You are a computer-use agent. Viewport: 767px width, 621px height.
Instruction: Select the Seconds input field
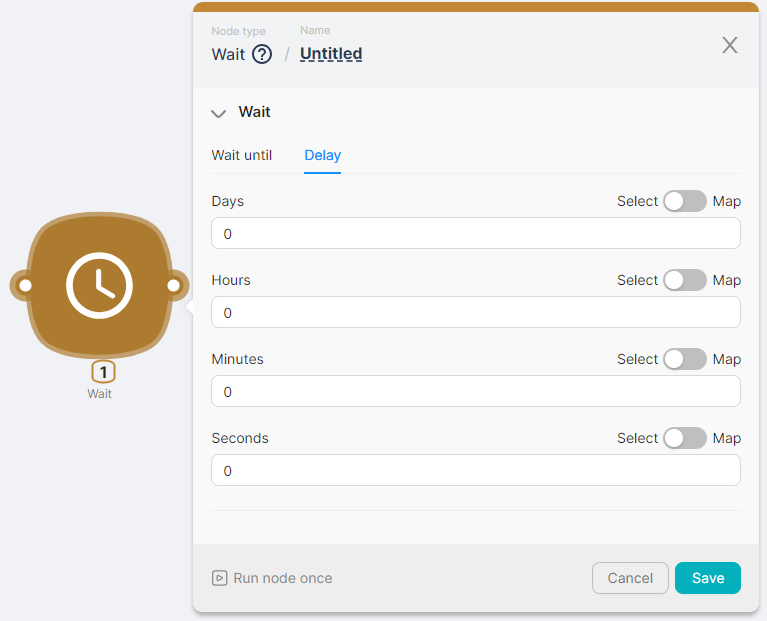[475, 471]
